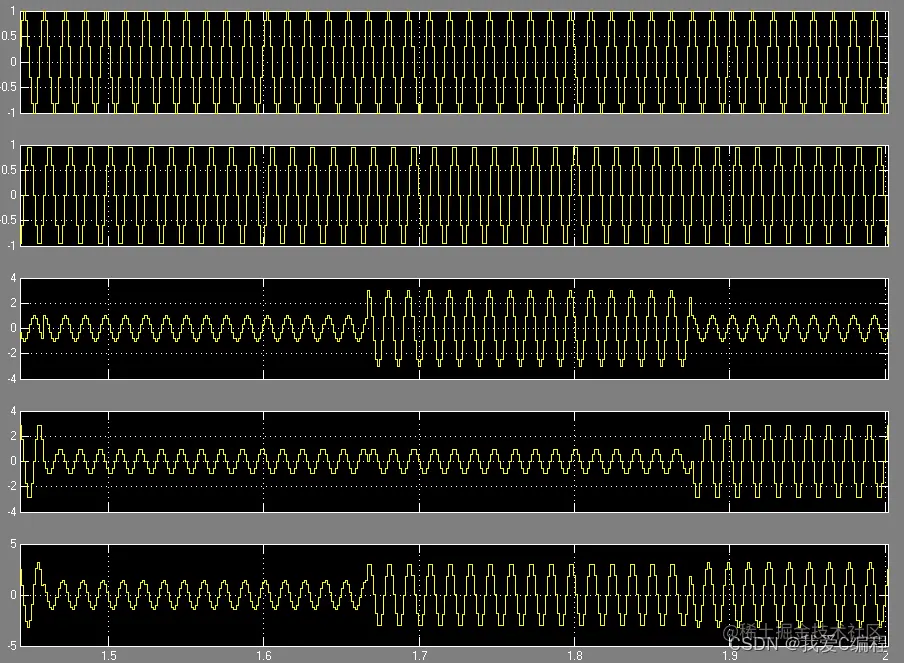Click the x-axis tick label 1.6
904x663 pixels.
(x=263, y=656)
